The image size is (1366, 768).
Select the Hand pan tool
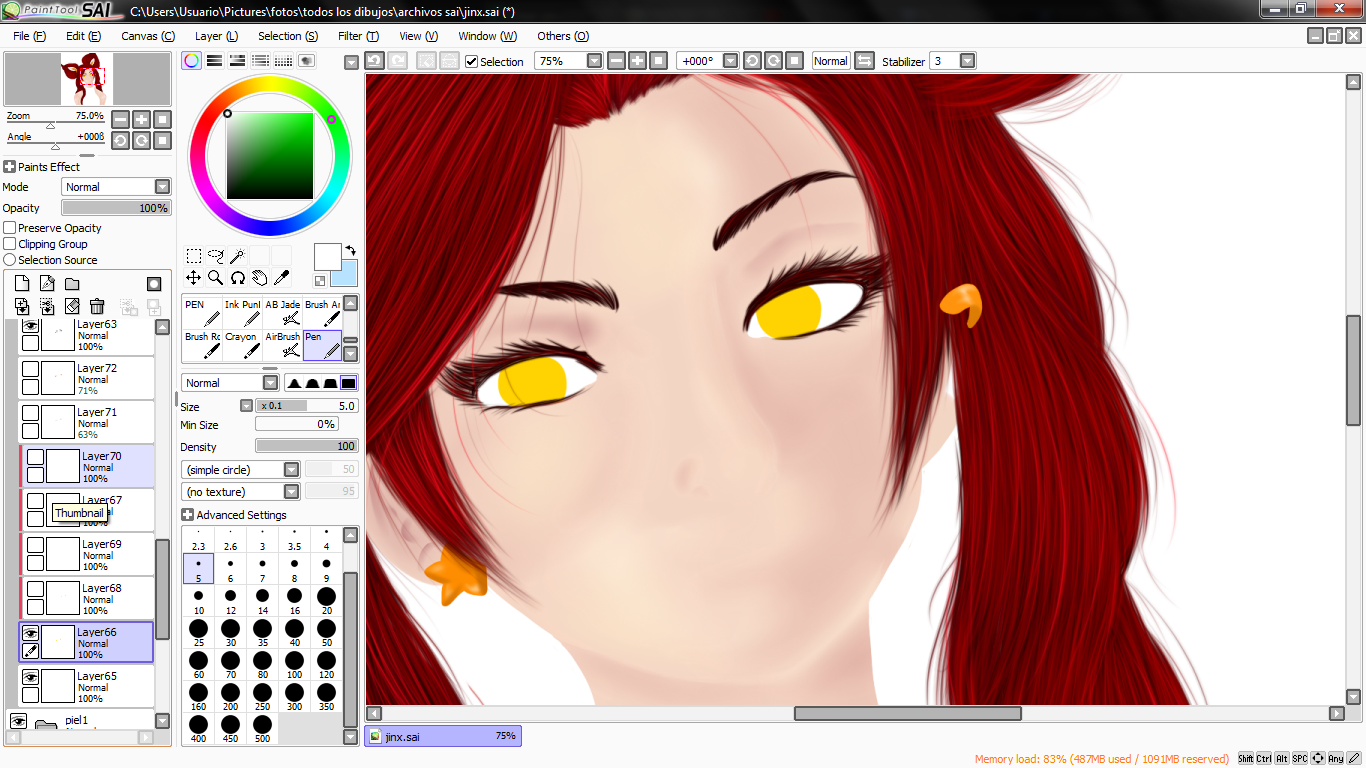pyautogui.click(x=259, y=278)
